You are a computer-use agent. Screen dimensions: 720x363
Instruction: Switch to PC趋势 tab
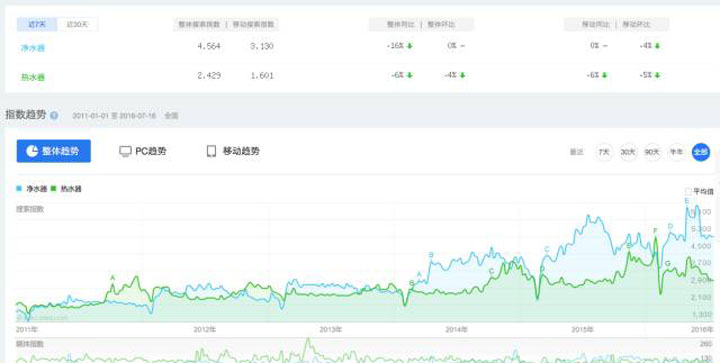(x=143, y=151)
